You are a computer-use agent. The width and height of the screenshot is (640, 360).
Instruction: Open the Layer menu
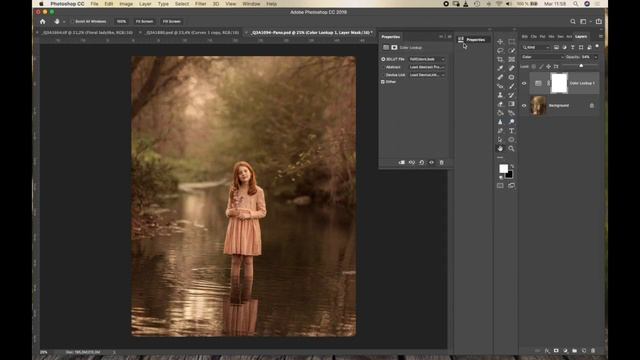pyautogui.click(x=145, y=4)
